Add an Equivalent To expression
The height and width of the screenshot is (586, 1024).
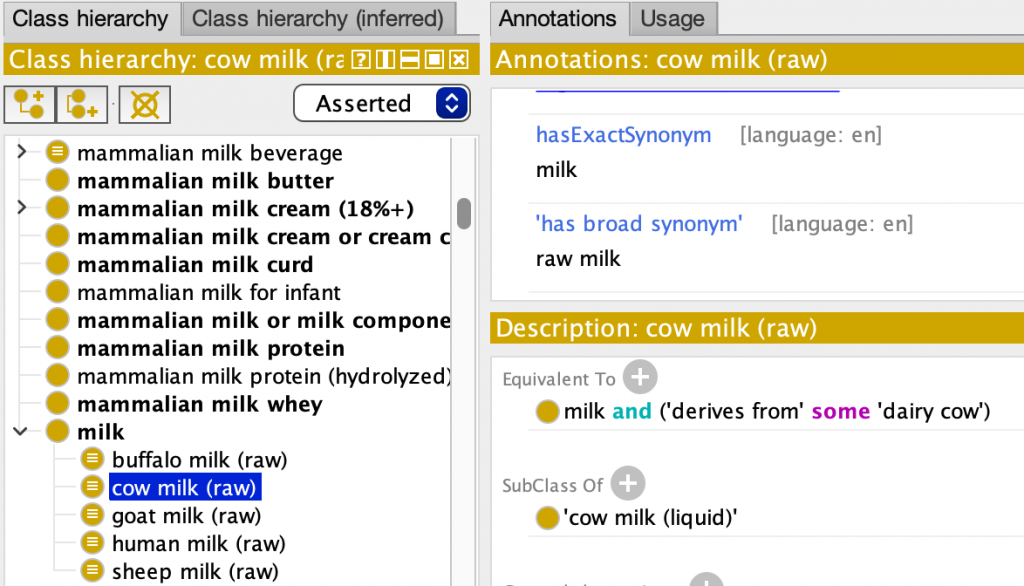tap(639, 377)
